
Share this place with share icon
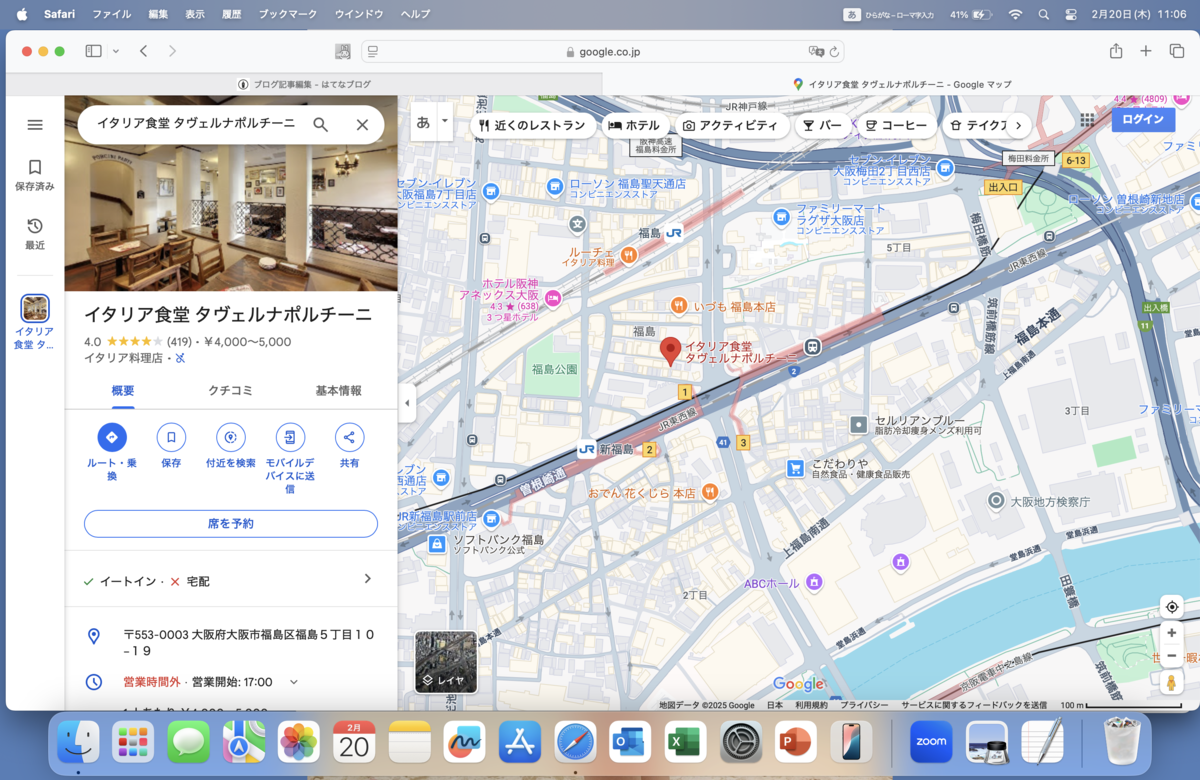349,437
